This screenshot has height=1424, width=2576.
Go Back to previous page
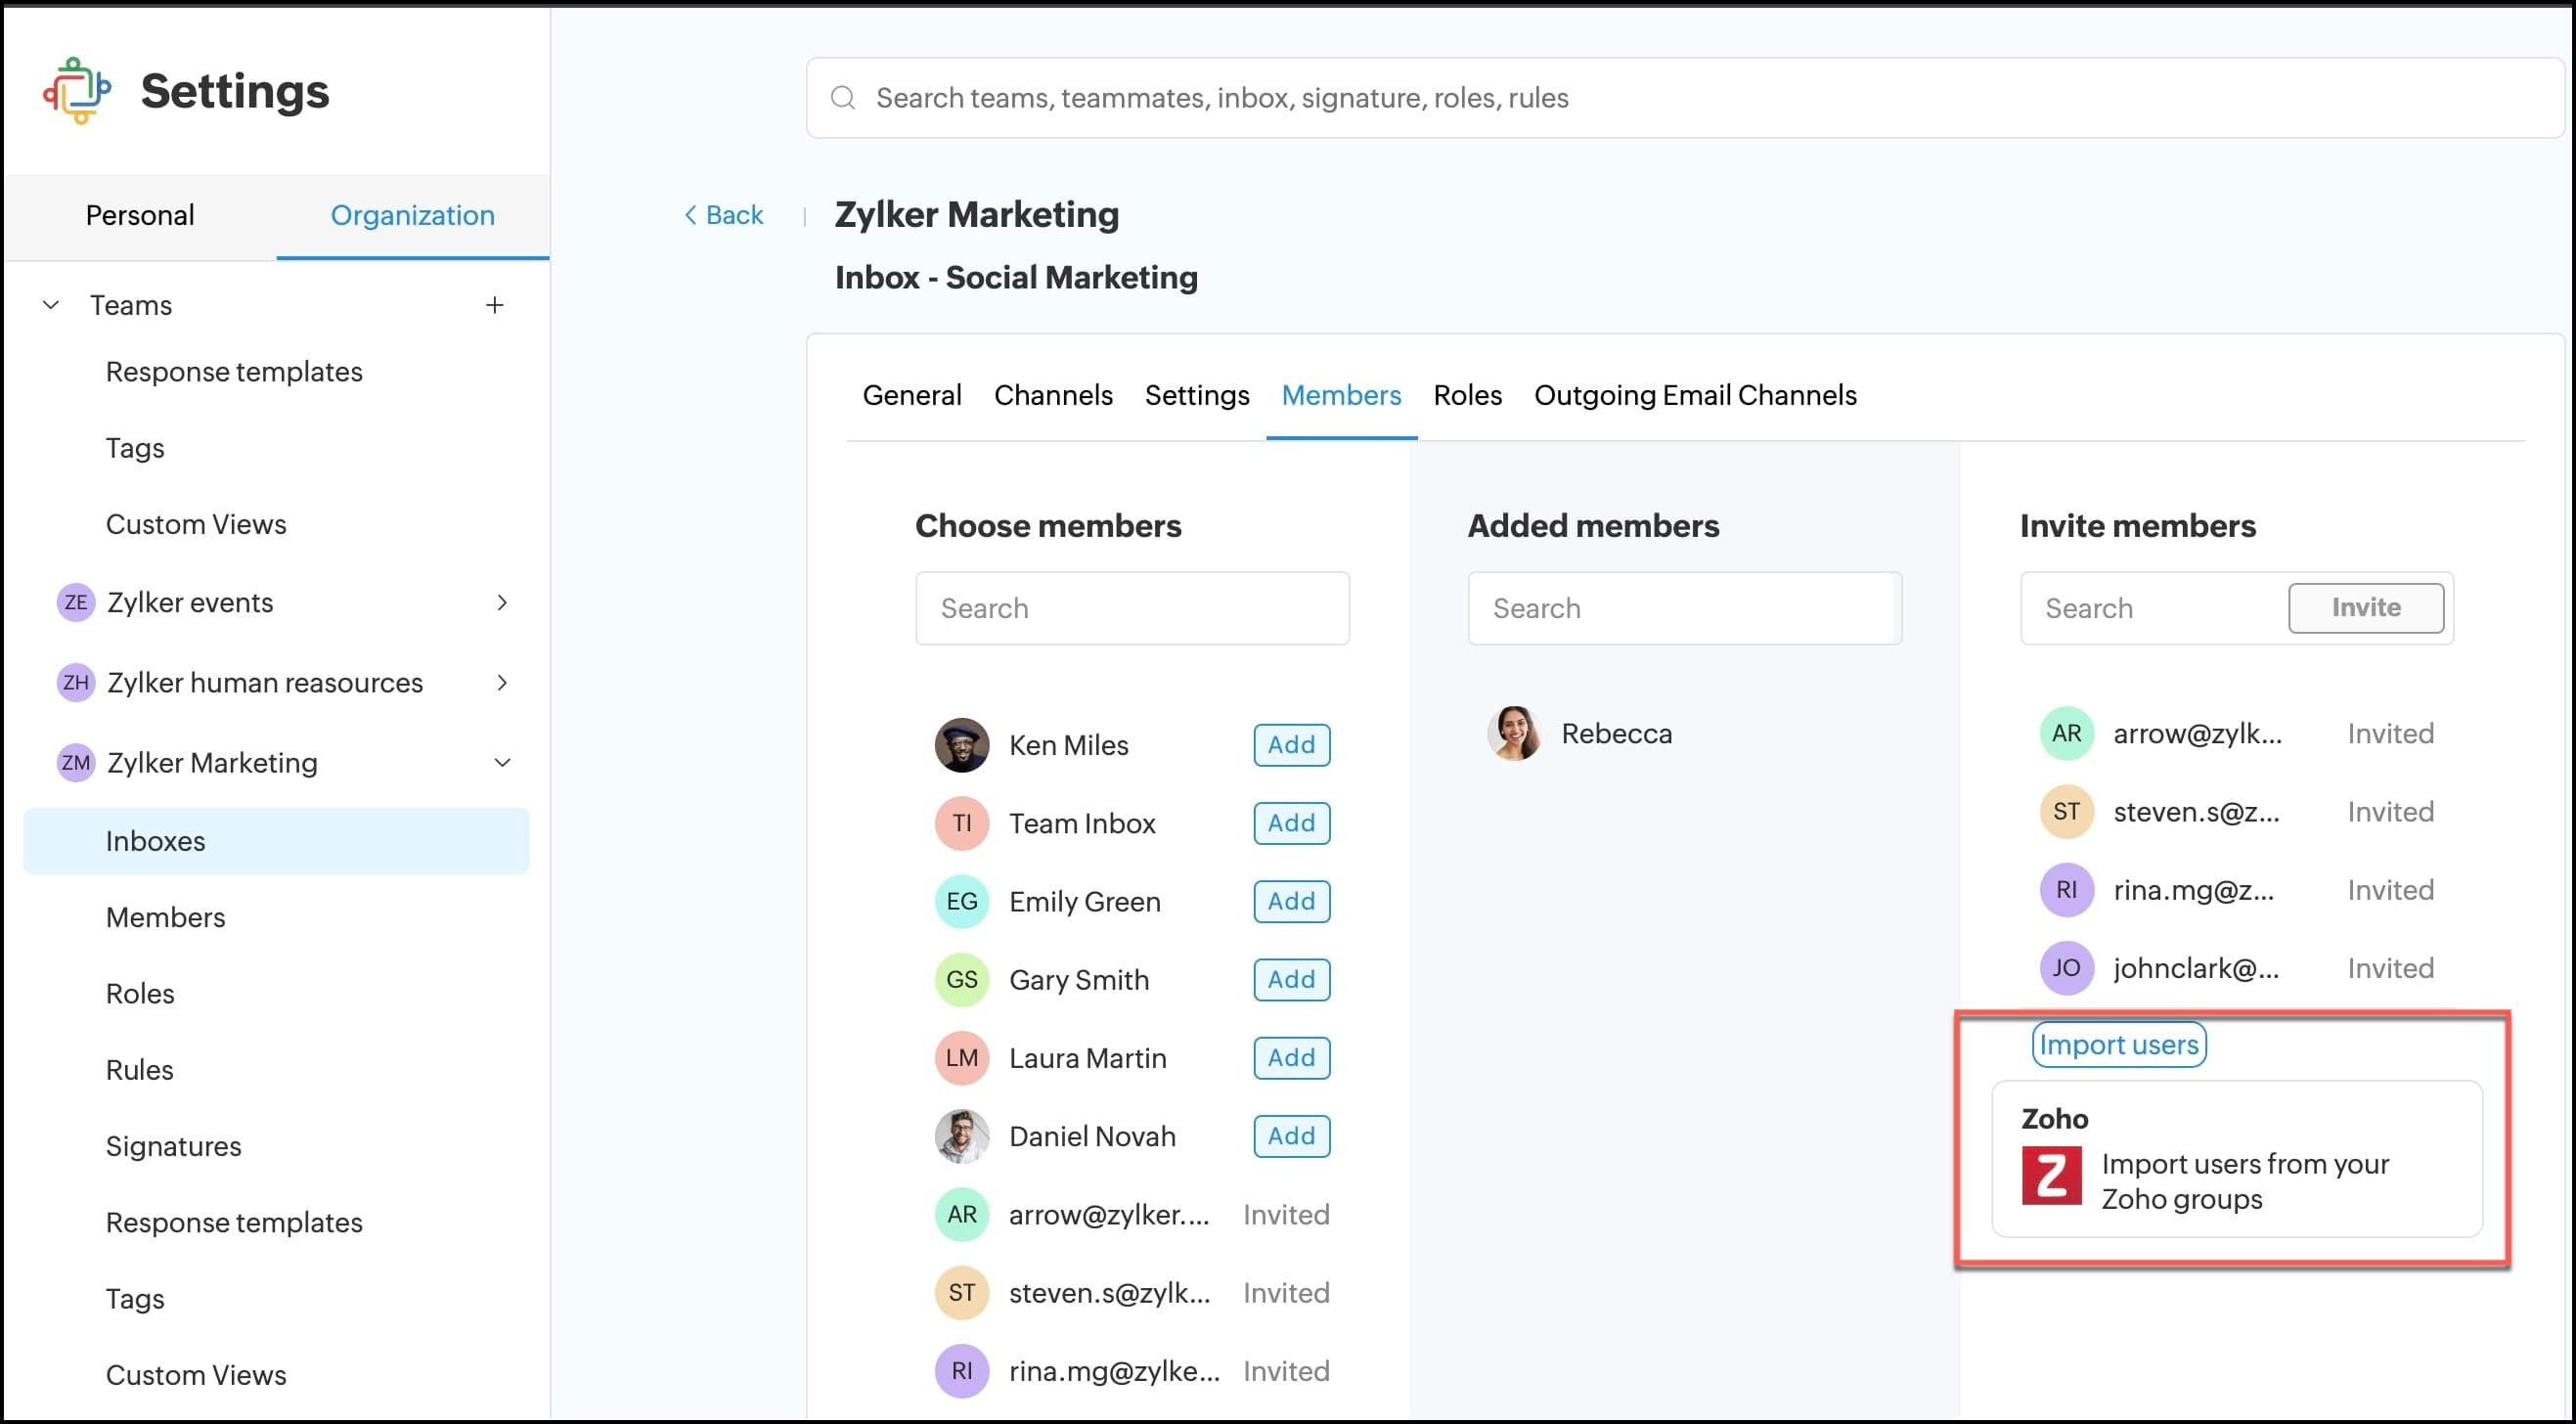(x=723, y=215)
